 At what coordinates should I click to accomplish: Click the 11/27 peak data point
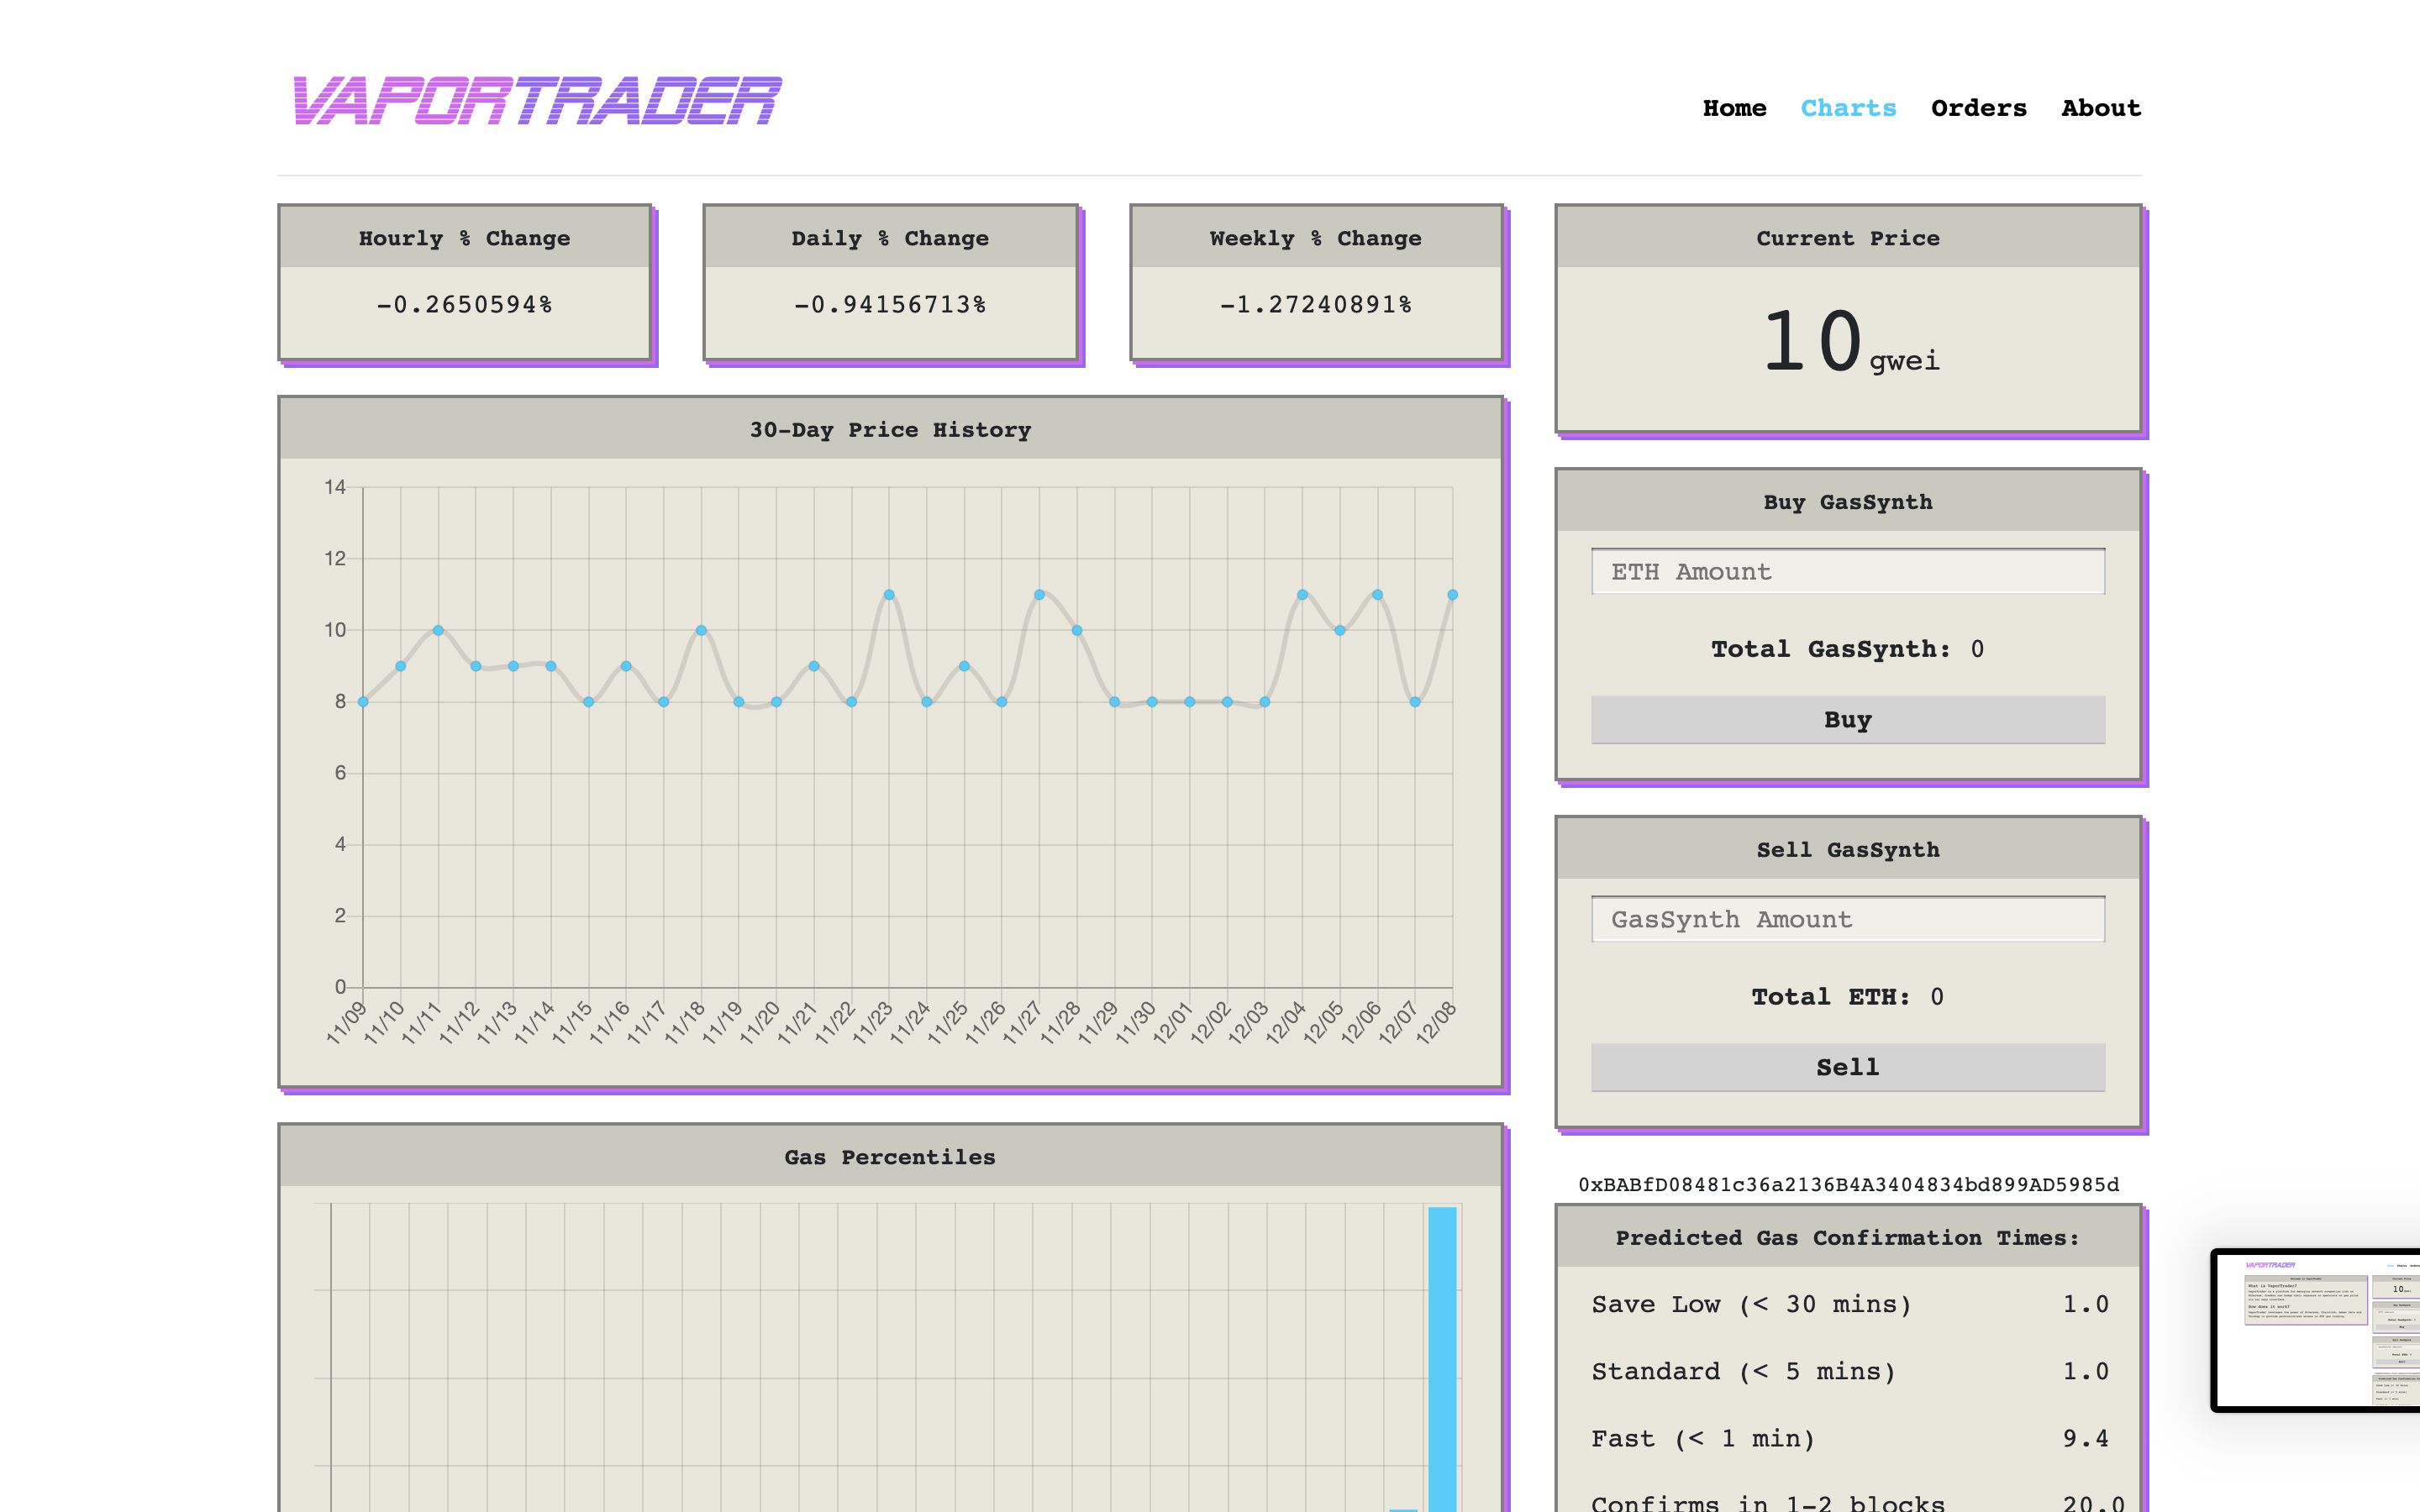(x=1039, y=595)
